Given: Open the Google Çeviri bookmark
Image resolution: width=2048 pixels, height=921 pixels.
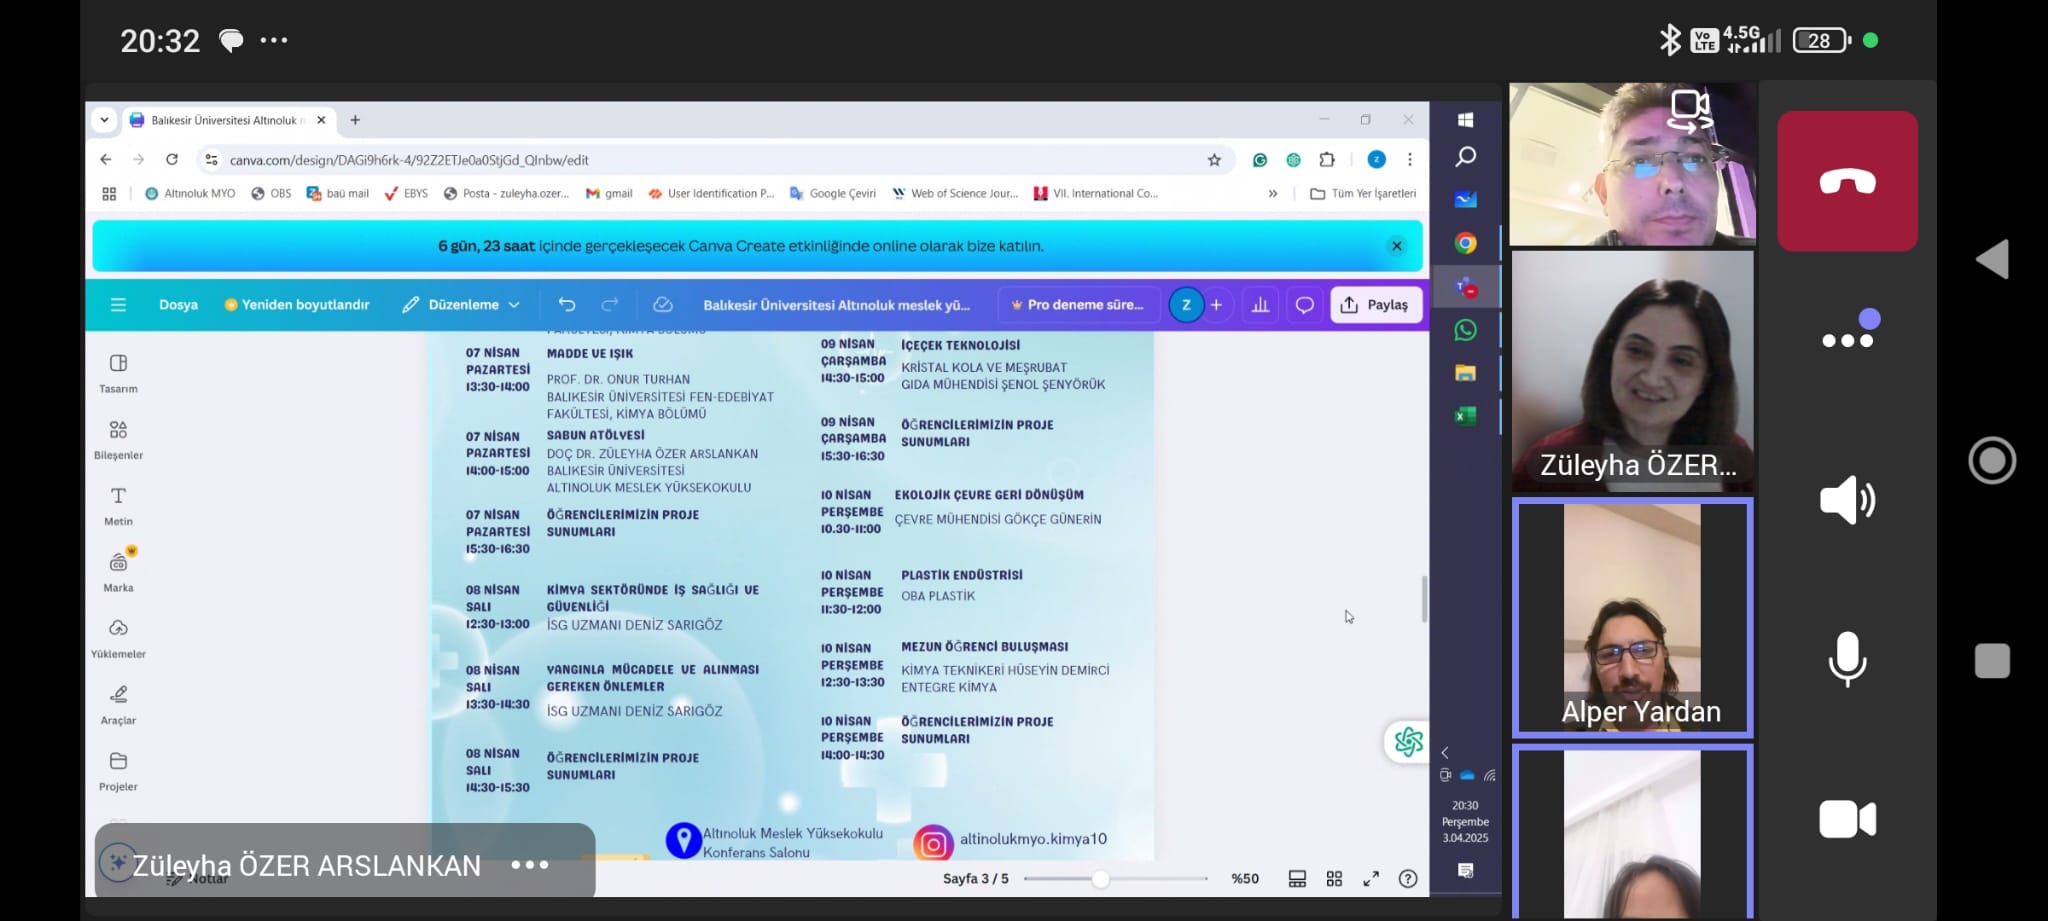Looking at the screenshot, I should [x=832, y=194].
